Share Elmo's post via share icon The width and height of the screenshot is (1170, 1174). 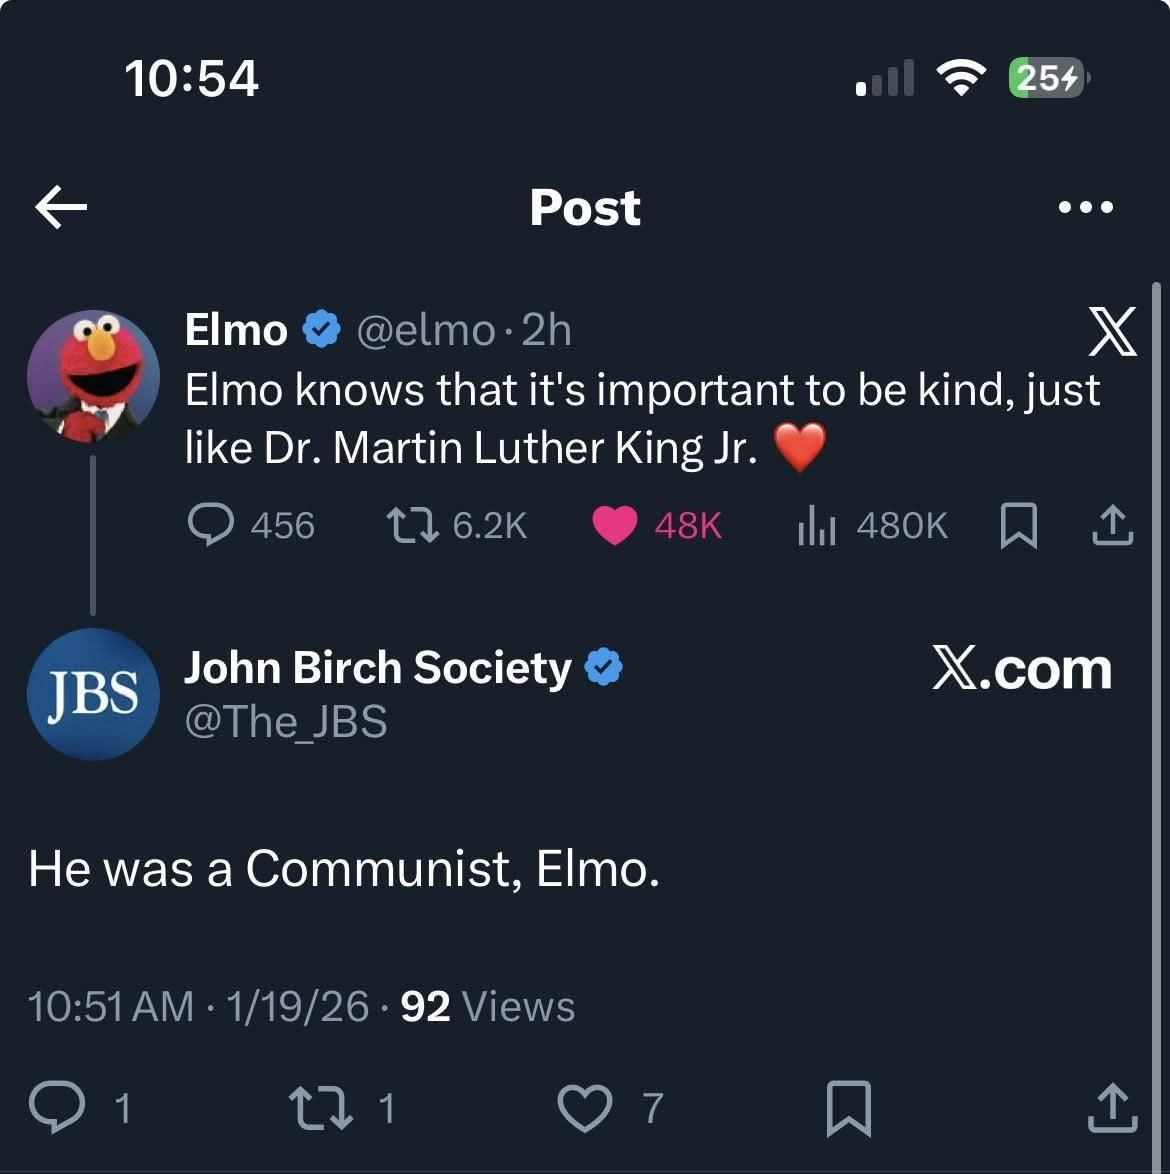point(1112,525)
